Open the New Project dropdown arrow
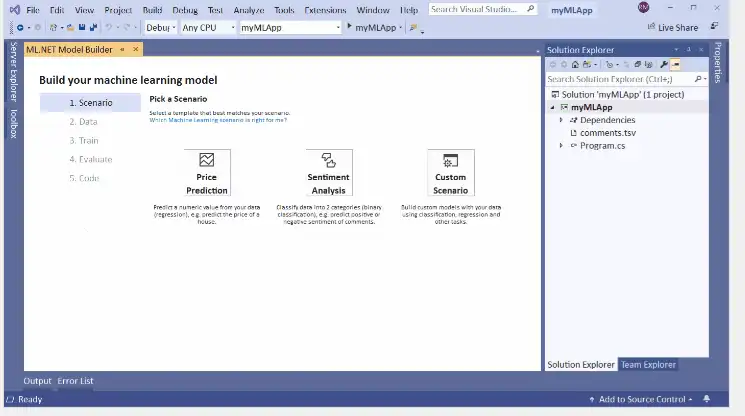Viewport: 745px width, 416px height. coord(62,28)
